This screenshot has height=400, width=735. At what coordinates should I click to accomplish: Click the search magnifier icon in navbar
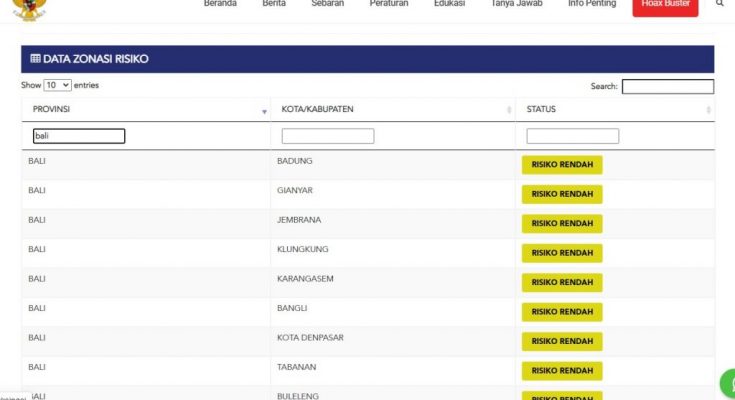point(720,4)
